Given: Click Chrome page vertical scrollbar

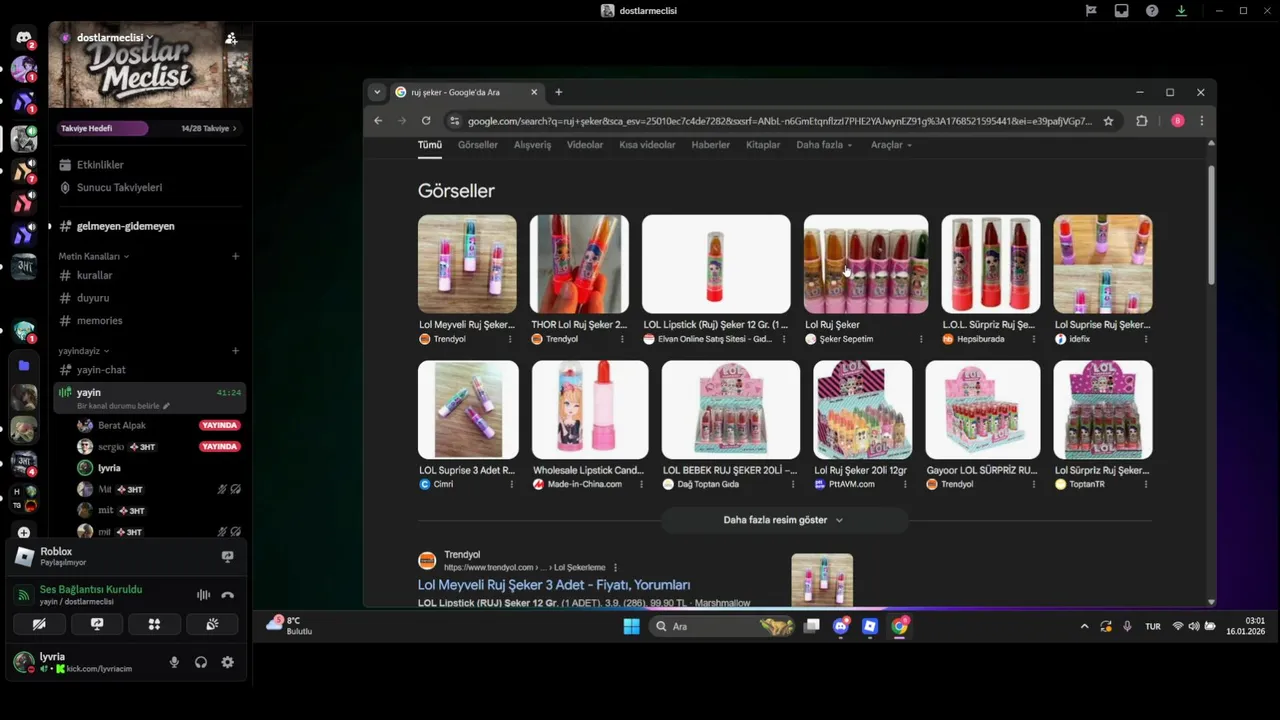Looking at the screenshot, I should coord(1211,223).
